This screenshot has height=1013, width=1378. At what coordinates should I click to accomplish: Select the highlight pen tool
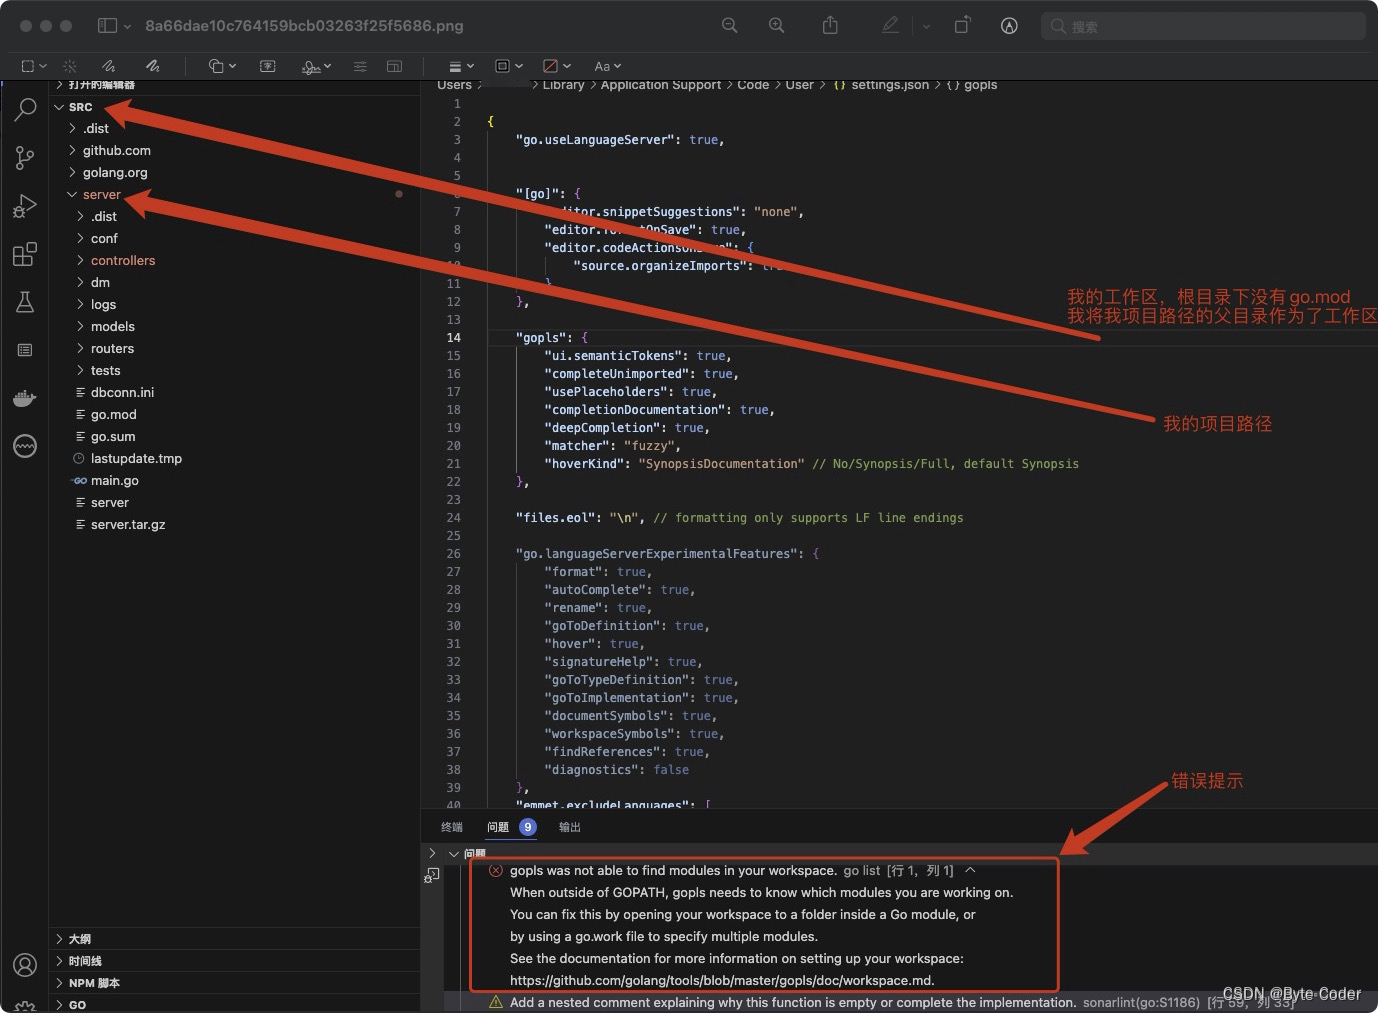[x=890, y=26]
